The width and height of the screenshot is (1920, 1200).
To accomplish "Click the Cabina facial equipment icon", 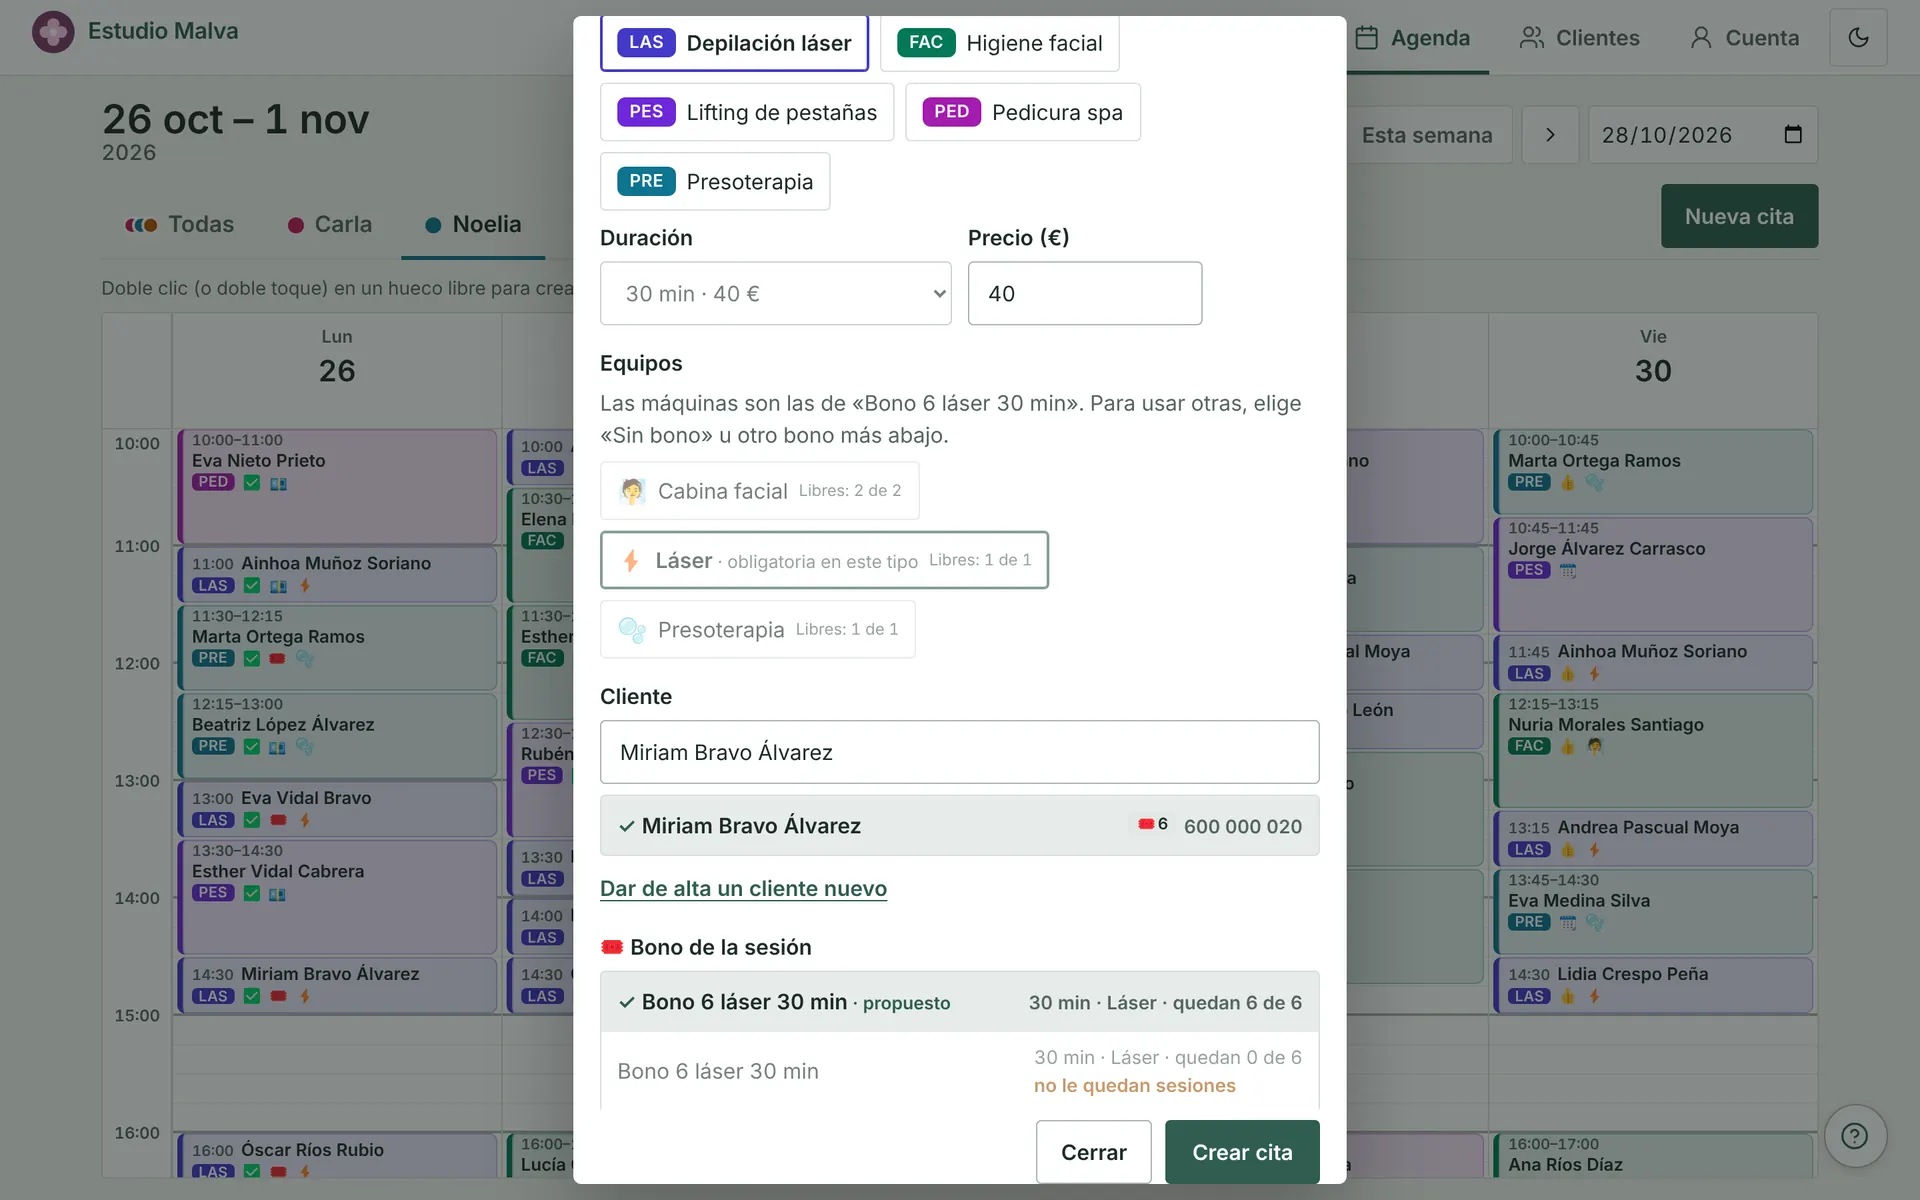I will [632, 491].
